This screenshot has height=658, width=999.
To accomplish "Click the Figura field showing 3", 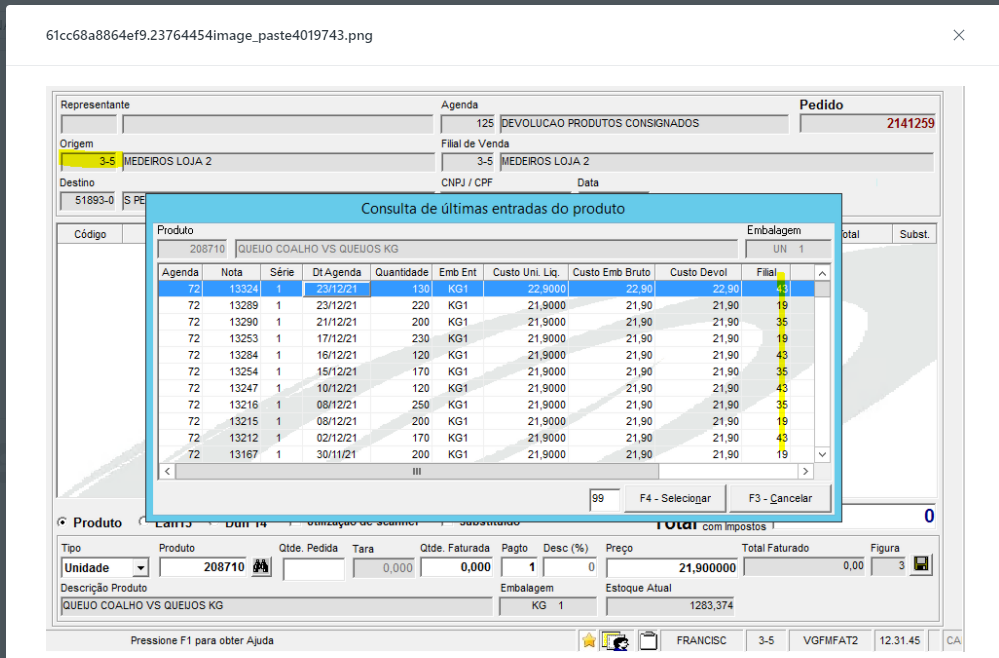I will (x=889, y=565).
